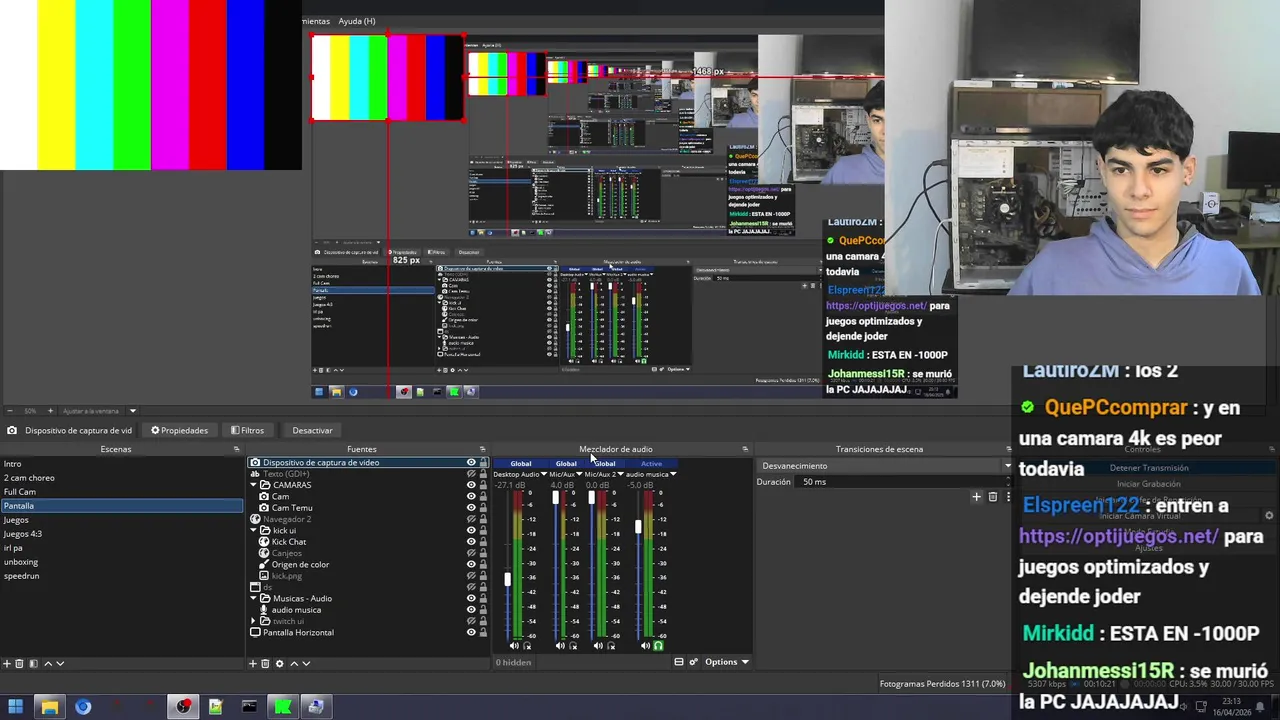Switch audio mixer layout icon
1280x720 pixels.
click(x=679, y=662)
